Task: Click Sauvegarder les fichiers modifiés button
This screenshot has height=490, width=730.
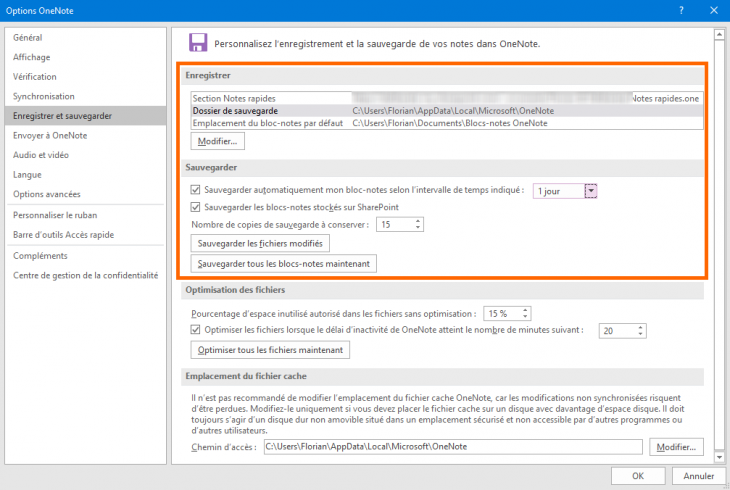Action: coord(260,244)
